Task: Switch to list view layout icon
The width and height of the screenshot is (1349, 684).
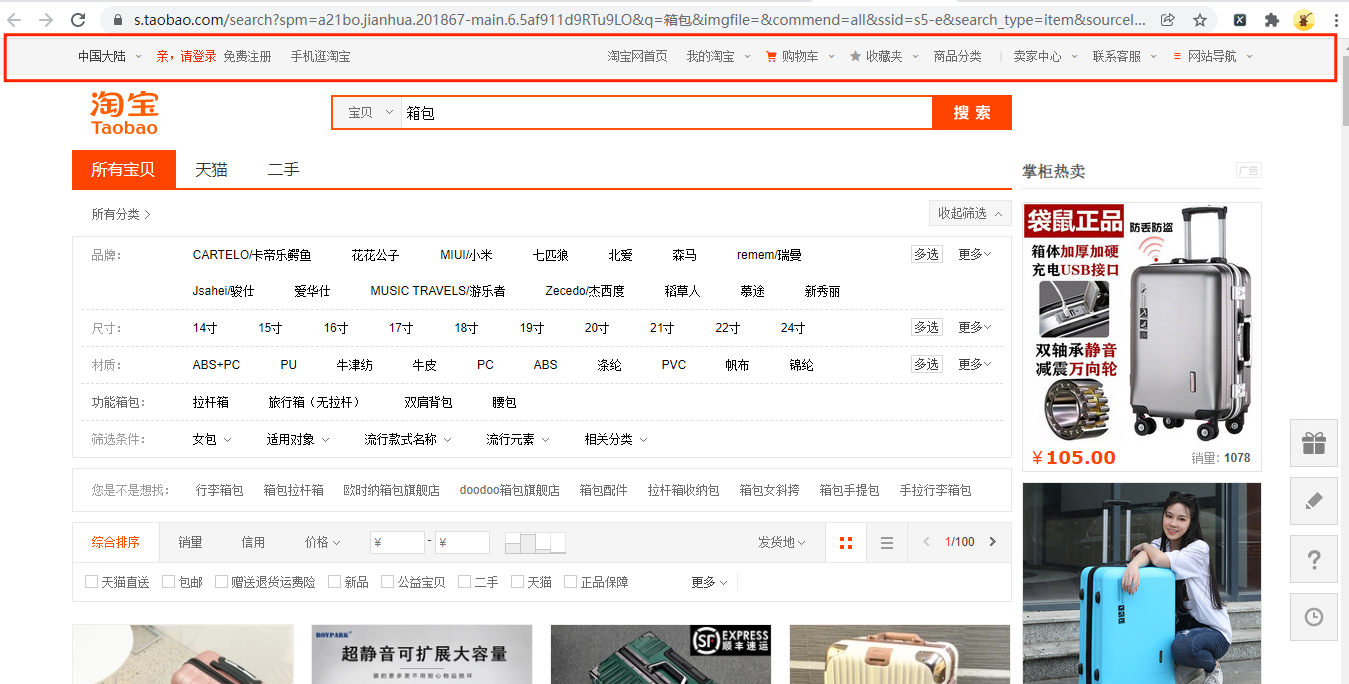Action: (886, 541)
